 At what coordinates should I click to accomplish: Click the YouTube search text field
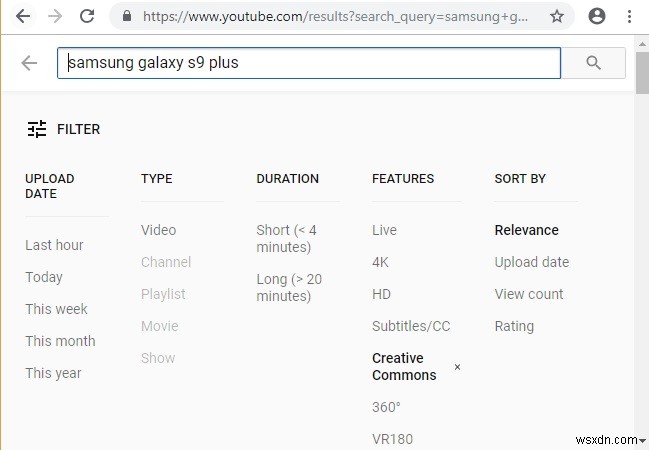pyautogui.click(x=309, y=63)
